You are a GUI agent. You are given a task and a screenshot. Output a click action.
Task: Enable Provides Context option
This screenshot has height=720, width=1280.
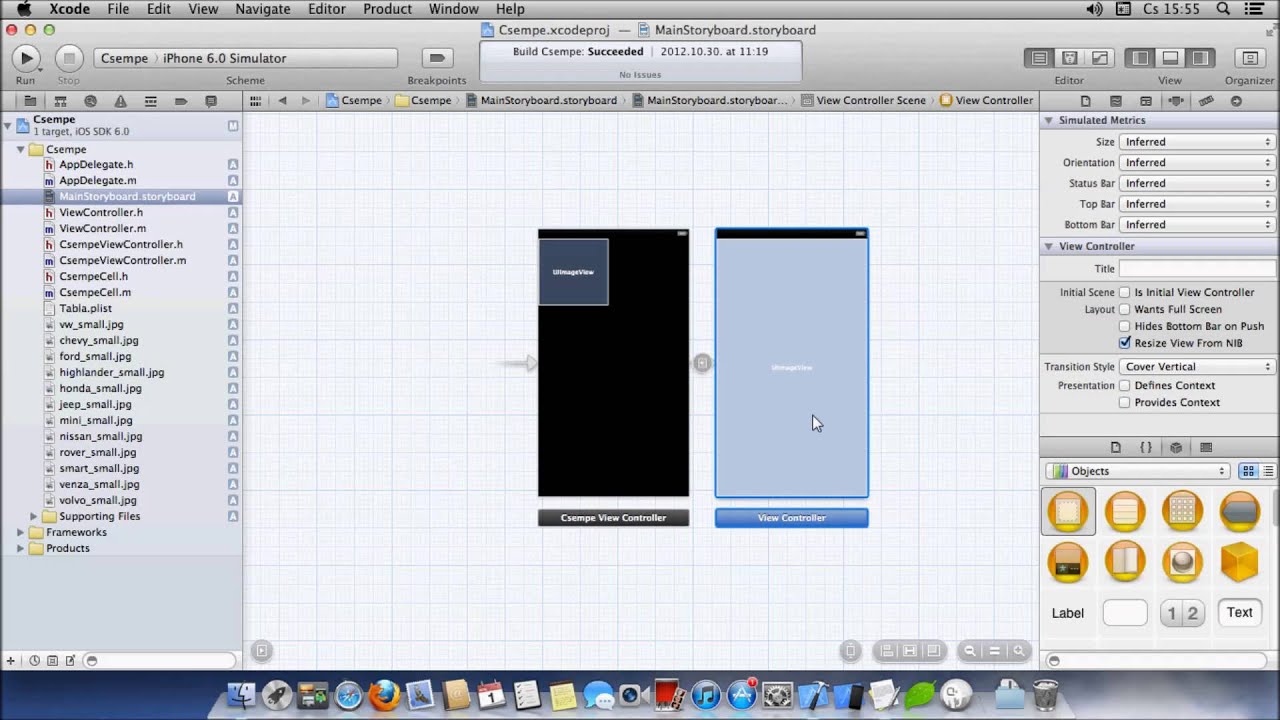[1125, 402]
